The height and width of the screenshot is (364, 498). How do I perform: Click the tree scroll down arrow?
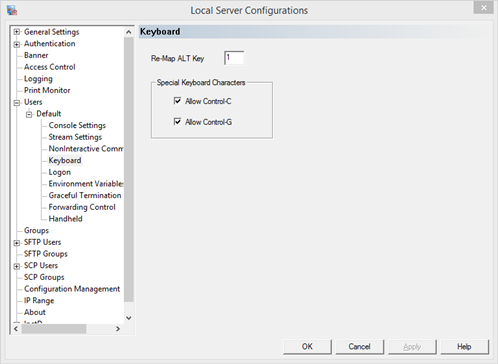click(x=129, y=318)
